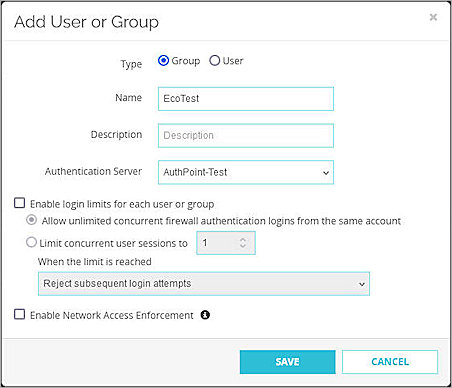The width and height of the screenshot is (452, 388).
Task: Click the Type label
Action: (131, 64)
